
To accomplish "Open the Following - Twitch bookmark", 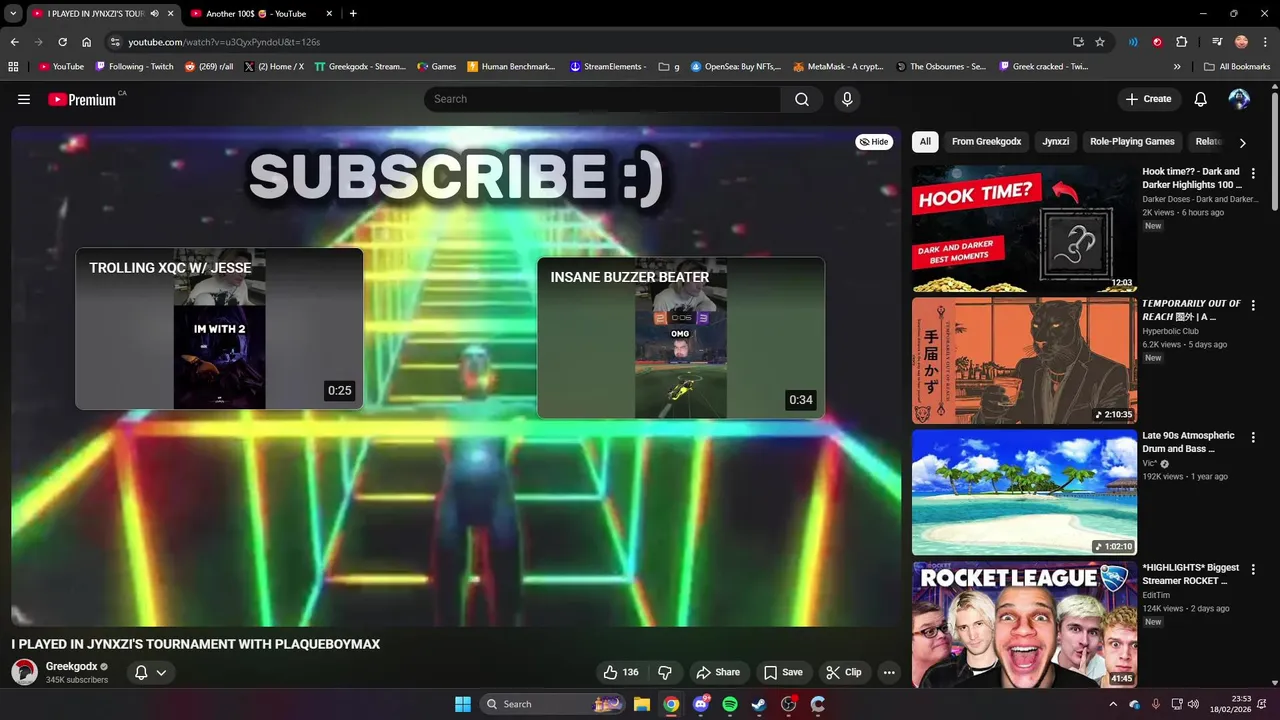I will coord(134,67).
